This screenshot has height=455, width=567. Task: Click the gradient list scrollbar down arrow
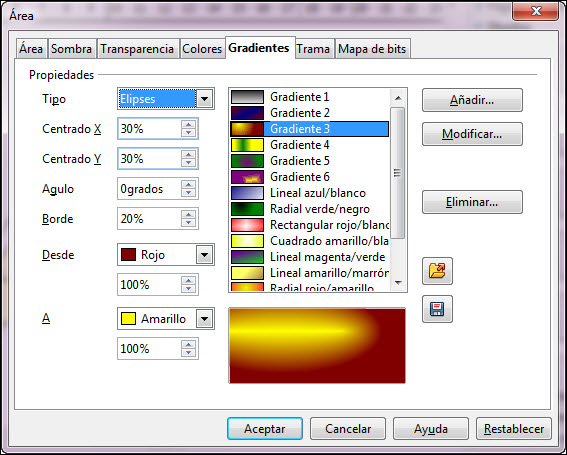(x=398, y=283)
